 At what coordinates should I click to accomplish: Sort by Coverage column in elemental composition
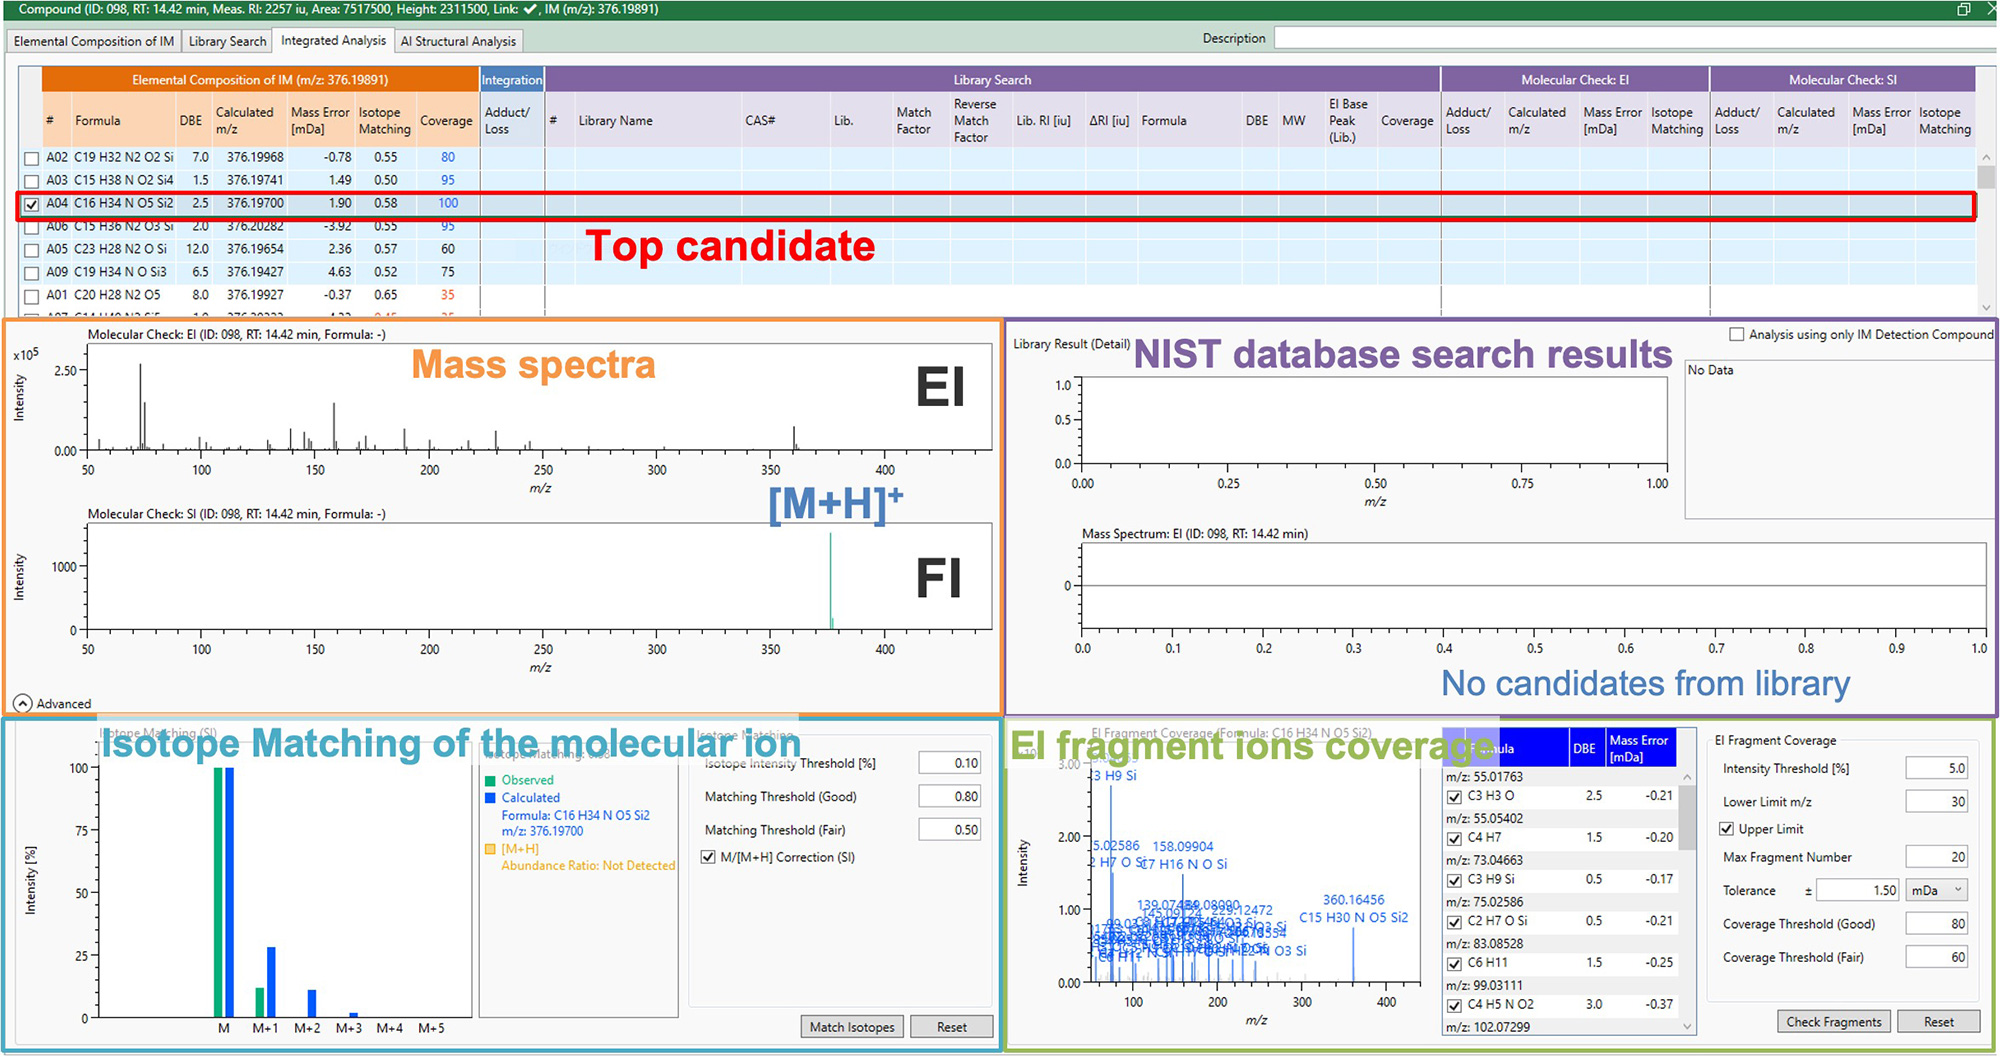tap(446, 120)
